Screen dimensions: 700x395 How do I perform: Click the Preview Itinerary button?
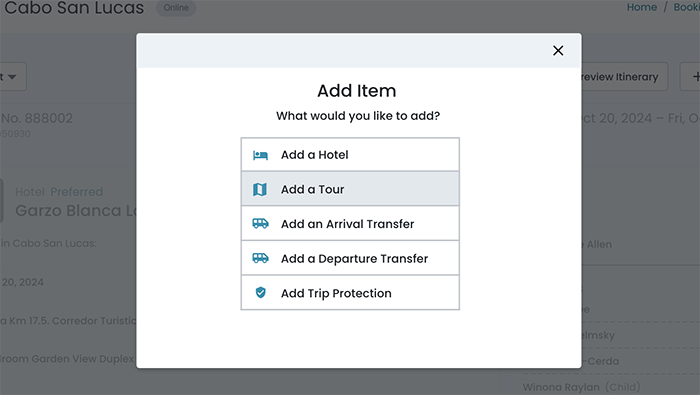624,77
